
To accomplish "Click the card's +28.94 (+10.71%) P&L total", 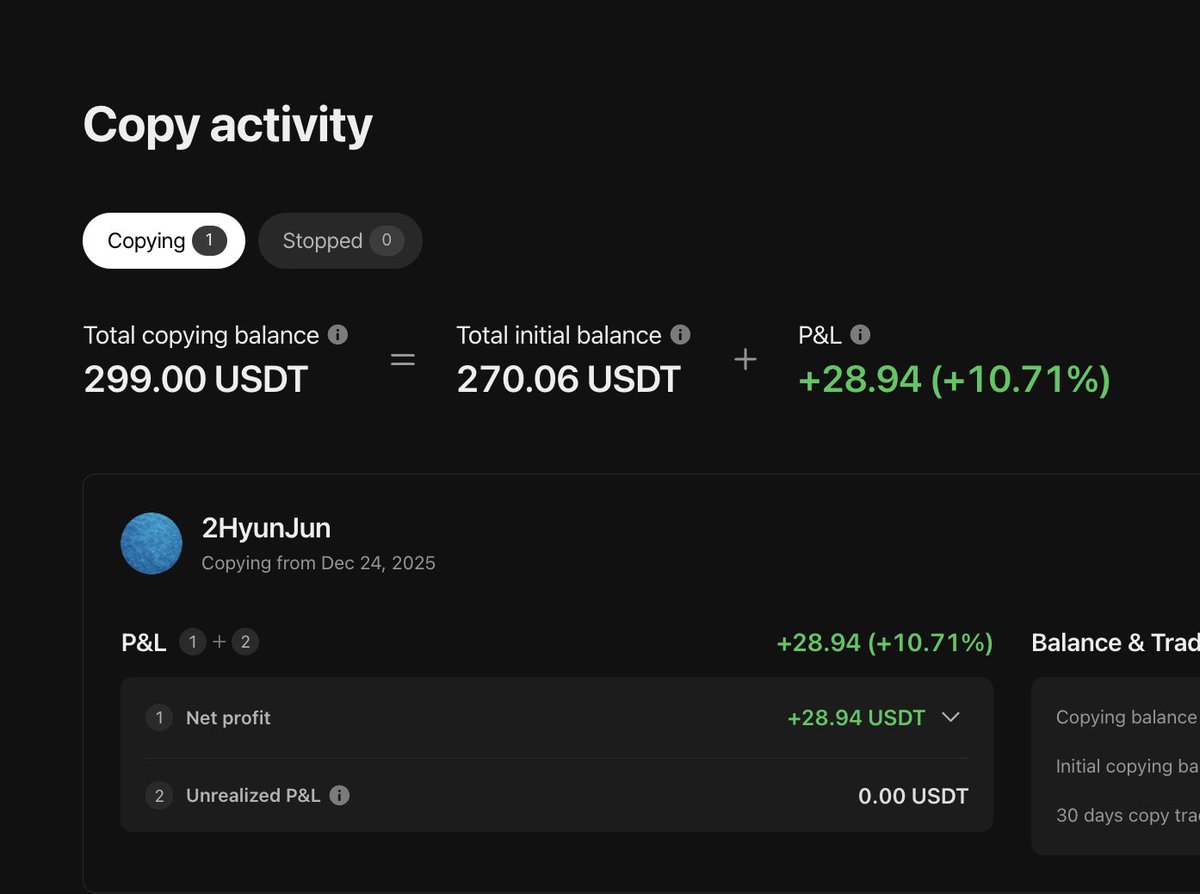I will 885,643.
